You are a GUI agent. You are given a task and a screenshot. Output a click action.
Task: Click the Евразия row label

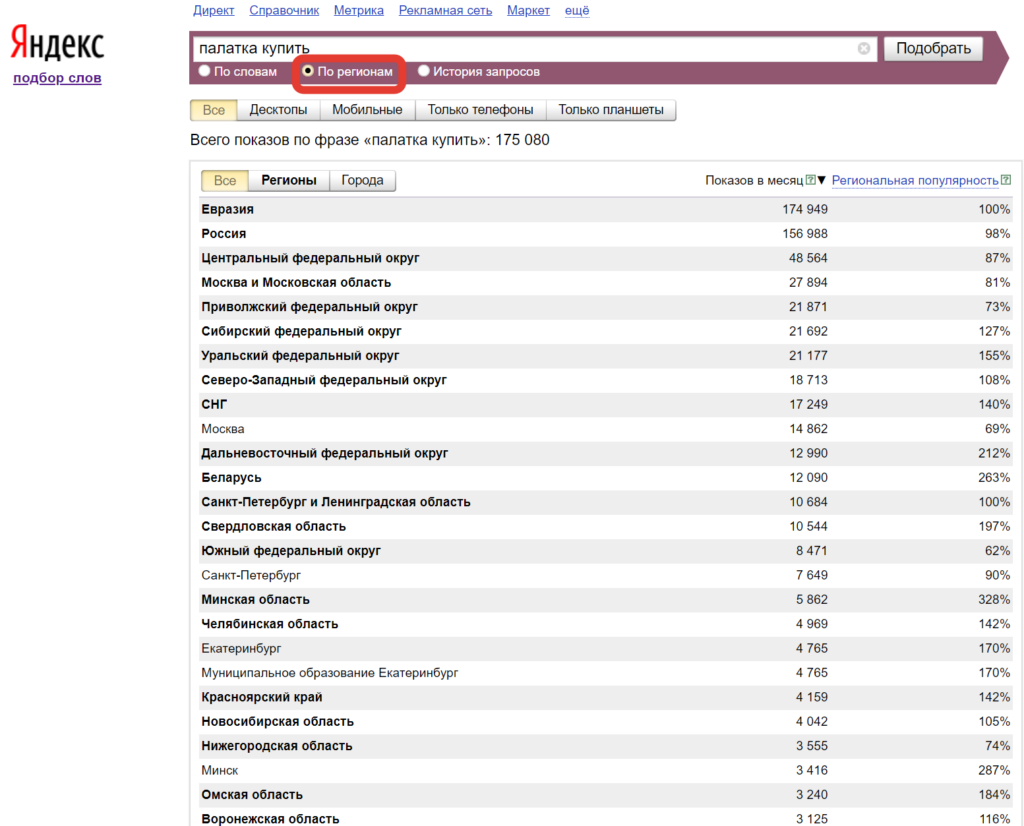227,210
